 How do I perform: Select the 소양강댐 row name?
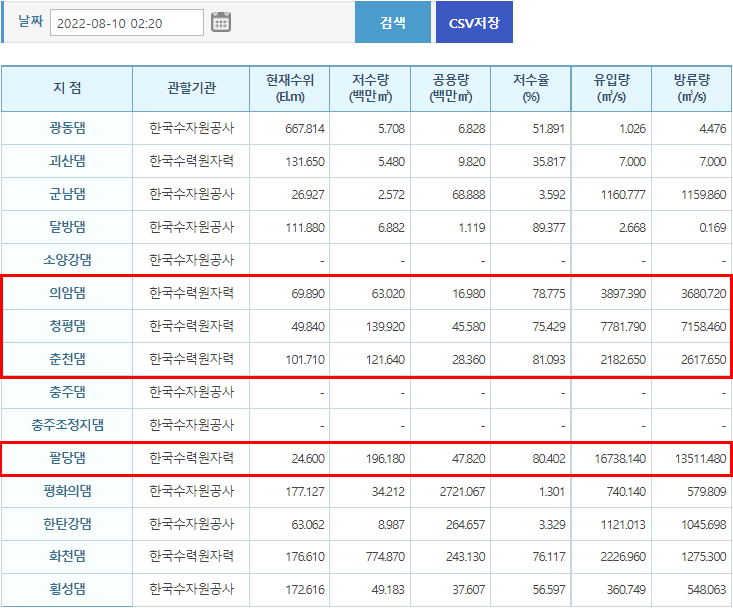click(67, 260)
